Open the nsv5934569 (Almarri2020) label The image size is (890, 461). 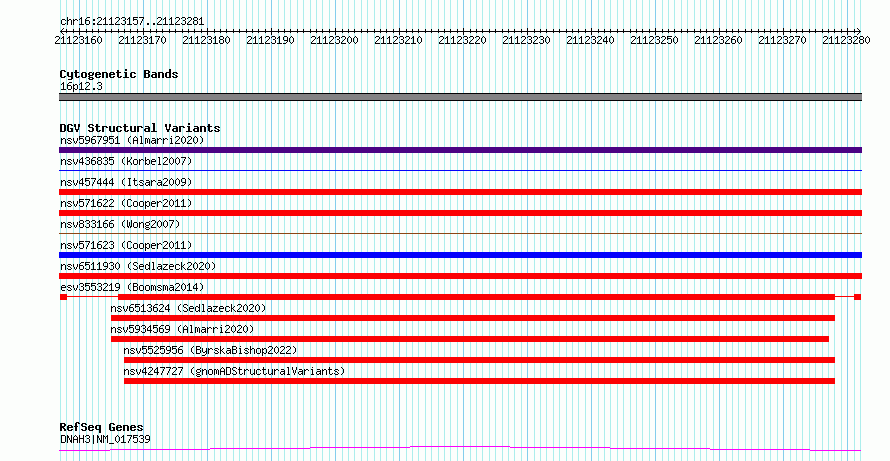pyautogui.click(x=182, y=329)
